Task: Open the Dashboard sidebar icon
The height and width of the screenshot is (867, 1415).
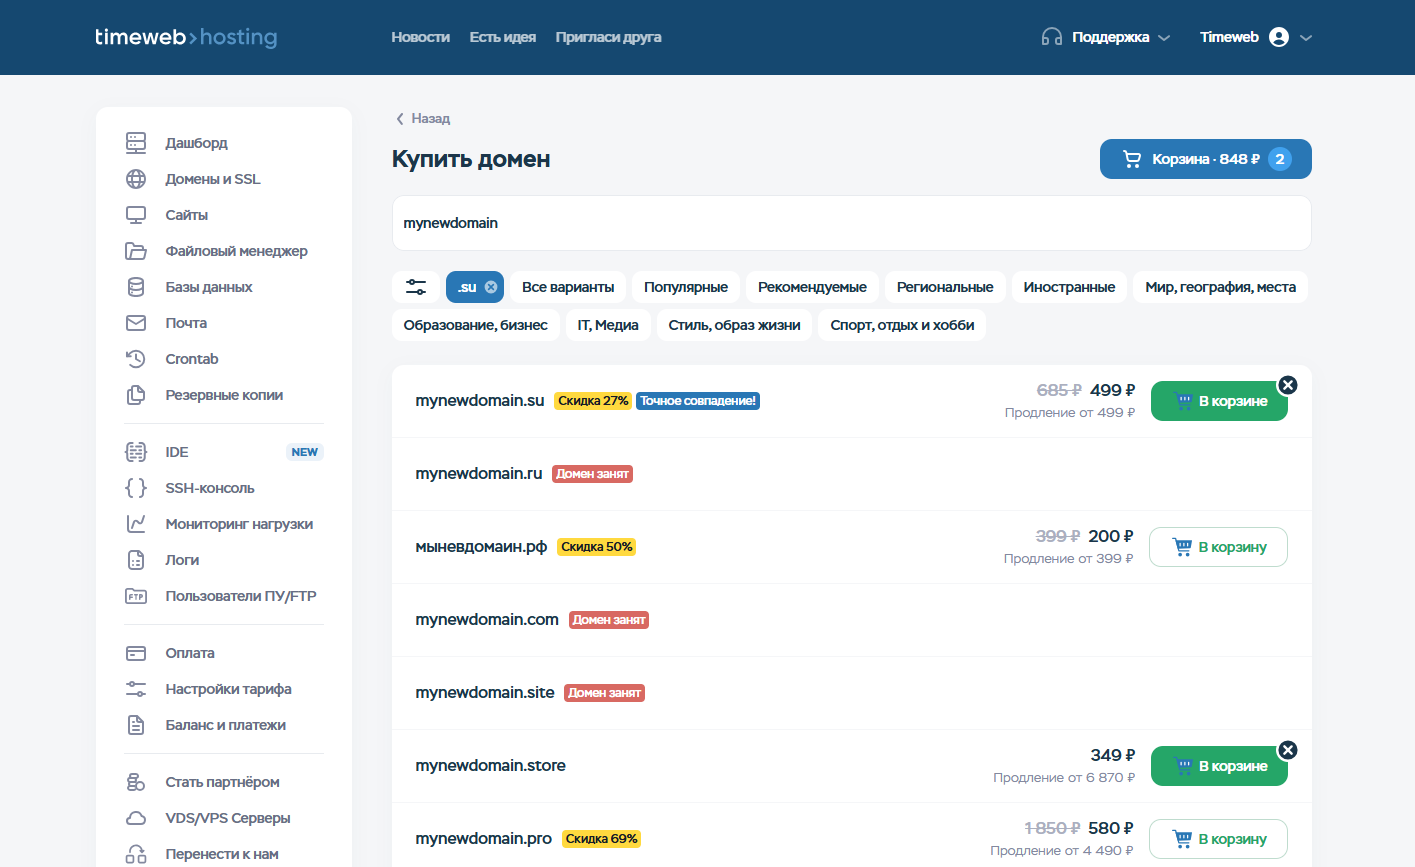Action: pyautogui.click(x=136, y=143)
